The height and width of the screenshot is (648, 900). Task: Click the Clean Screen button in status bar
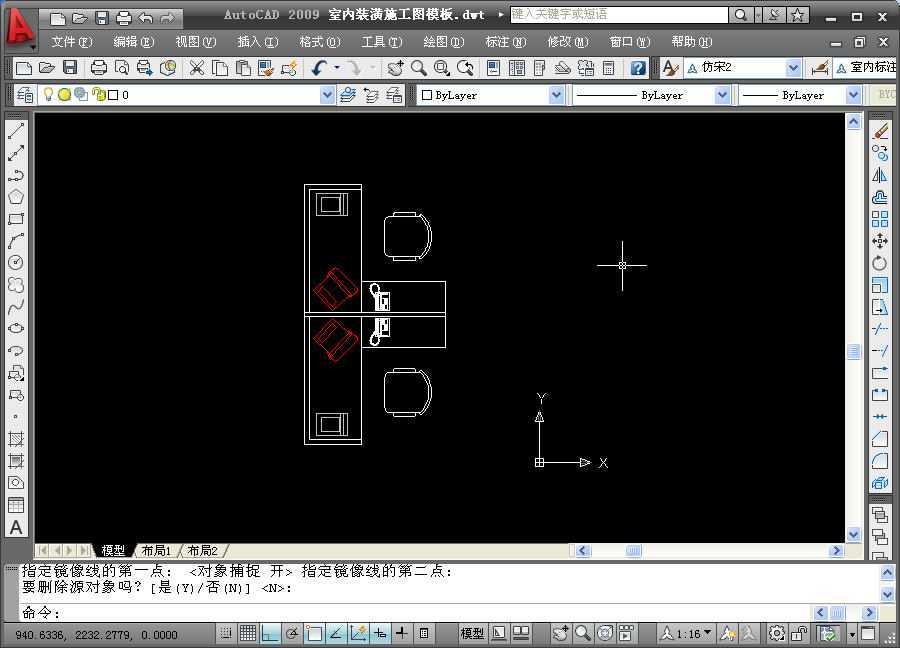pos(868,634)
